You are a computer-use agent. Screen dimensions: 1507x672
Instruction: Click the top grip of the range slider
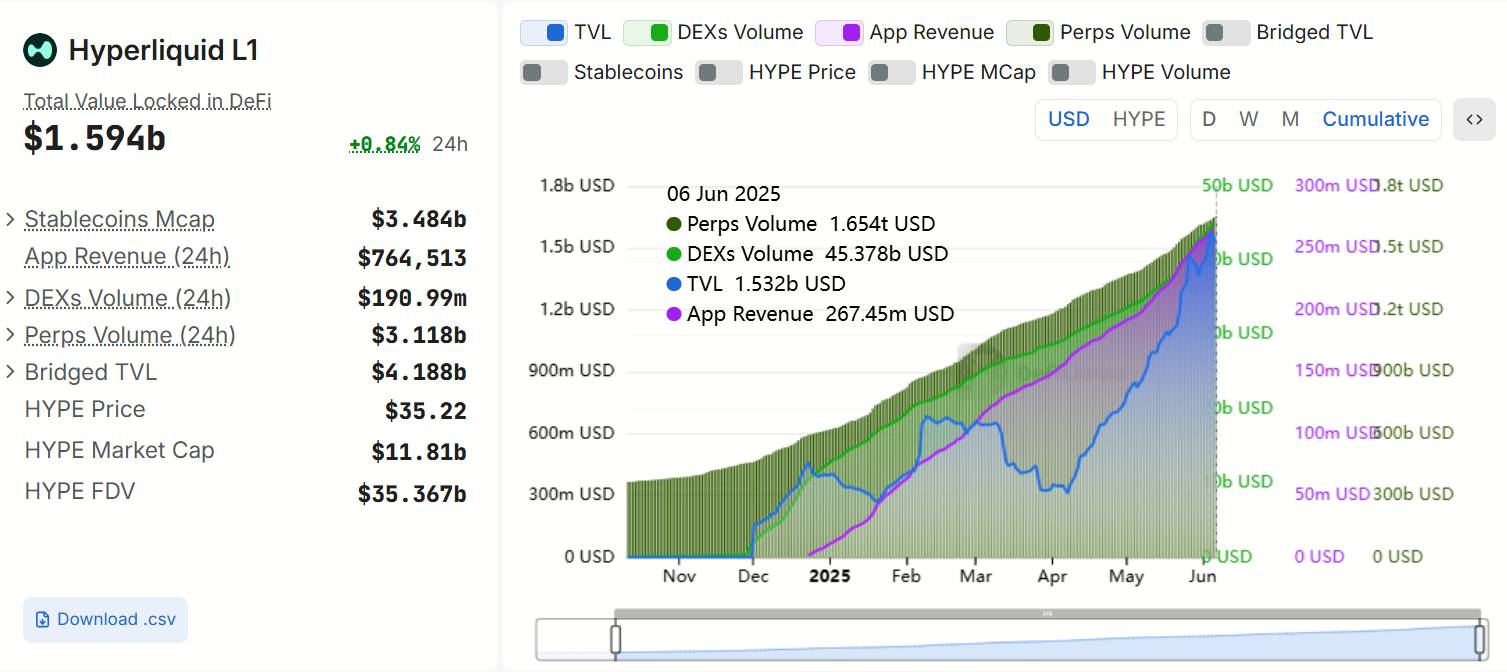(1048, 613)
